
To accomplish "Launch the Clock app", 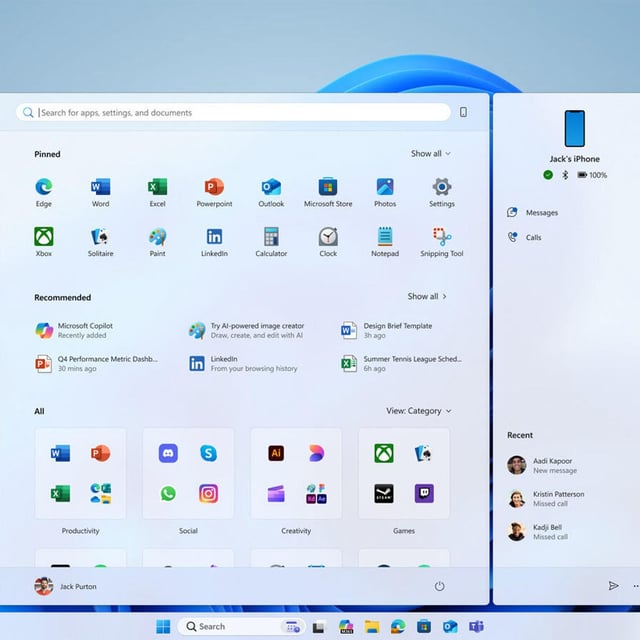I will point(328,242).
